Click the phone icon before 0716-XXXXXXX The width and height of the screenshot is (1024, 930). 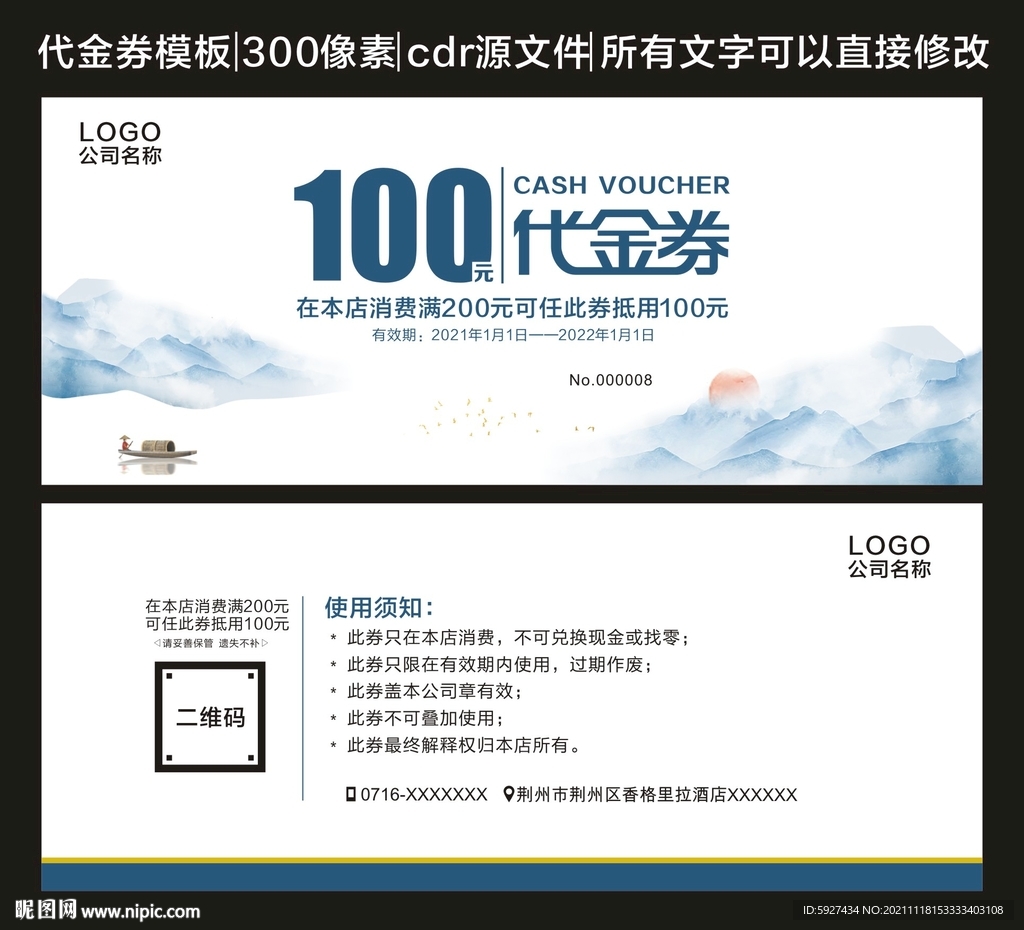350,795
